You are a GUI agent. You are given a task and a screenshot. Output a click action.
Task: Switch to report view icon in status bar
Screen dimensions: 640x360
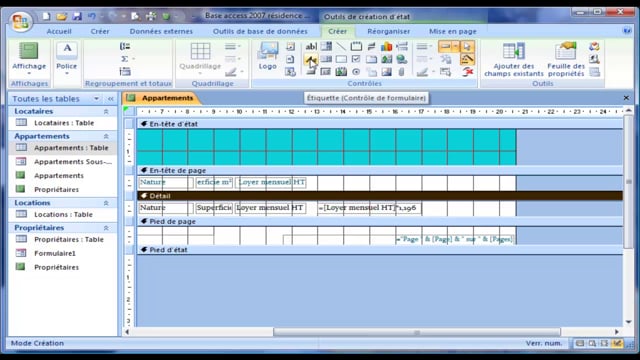(580, 343)
